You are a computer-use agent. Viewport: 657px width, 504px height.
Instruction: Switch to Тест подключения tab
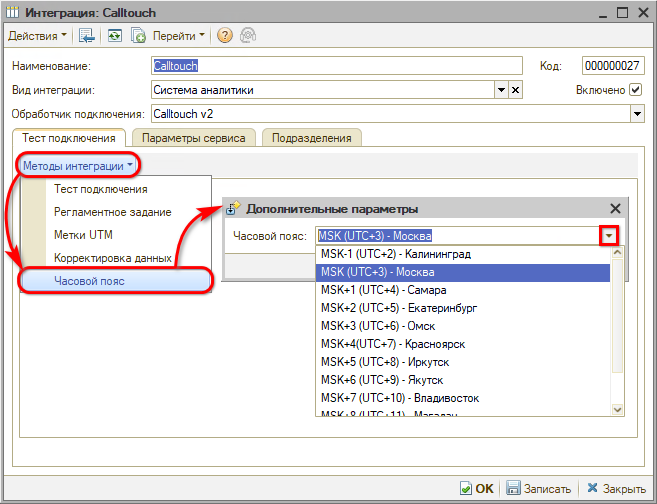(69, 138)
